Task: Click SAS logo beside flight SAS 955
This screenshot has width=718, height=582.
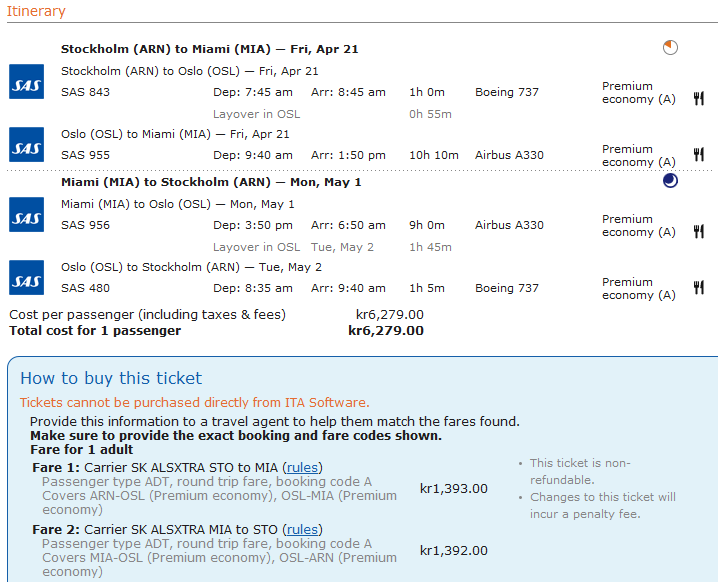Action: pos(26,145)
